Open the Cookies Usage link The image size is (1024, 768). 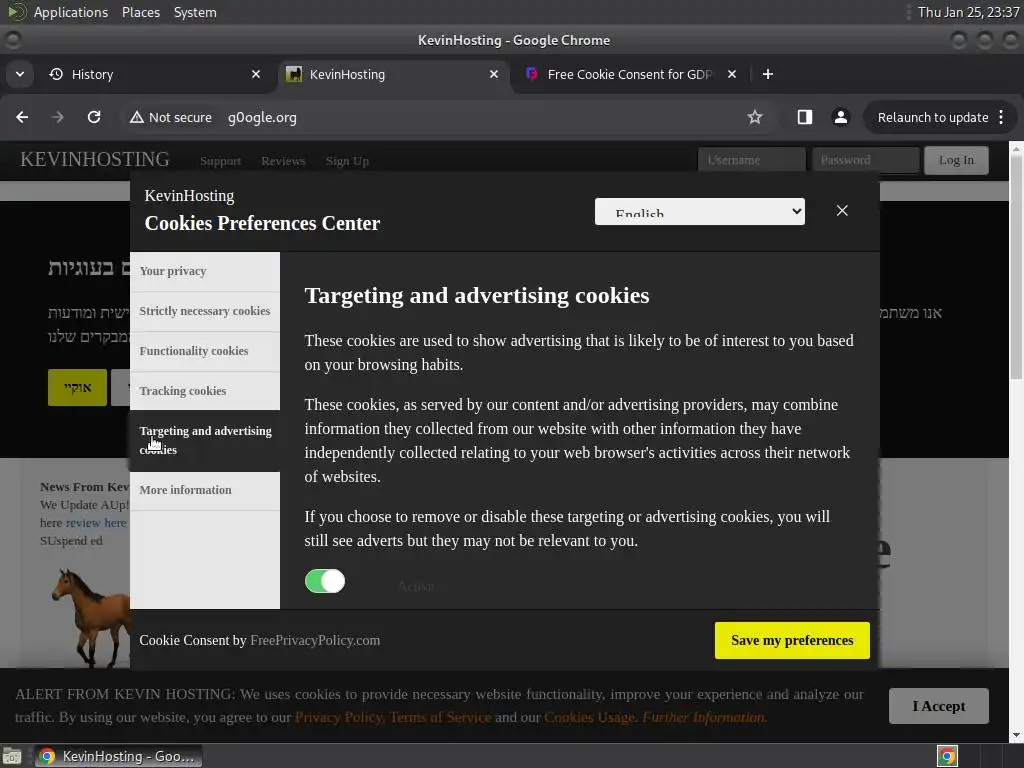[591, 717]
